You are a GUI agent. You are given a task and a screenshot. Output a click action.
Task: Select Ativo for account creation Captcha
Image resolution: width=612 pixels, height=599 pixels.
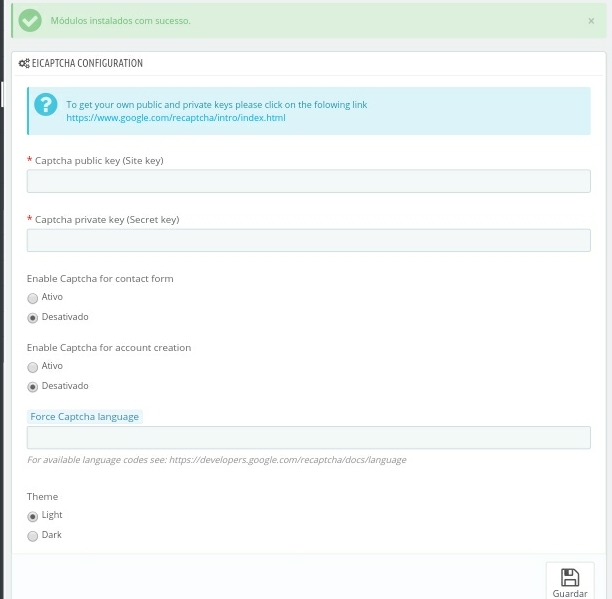tap(33, 367)
